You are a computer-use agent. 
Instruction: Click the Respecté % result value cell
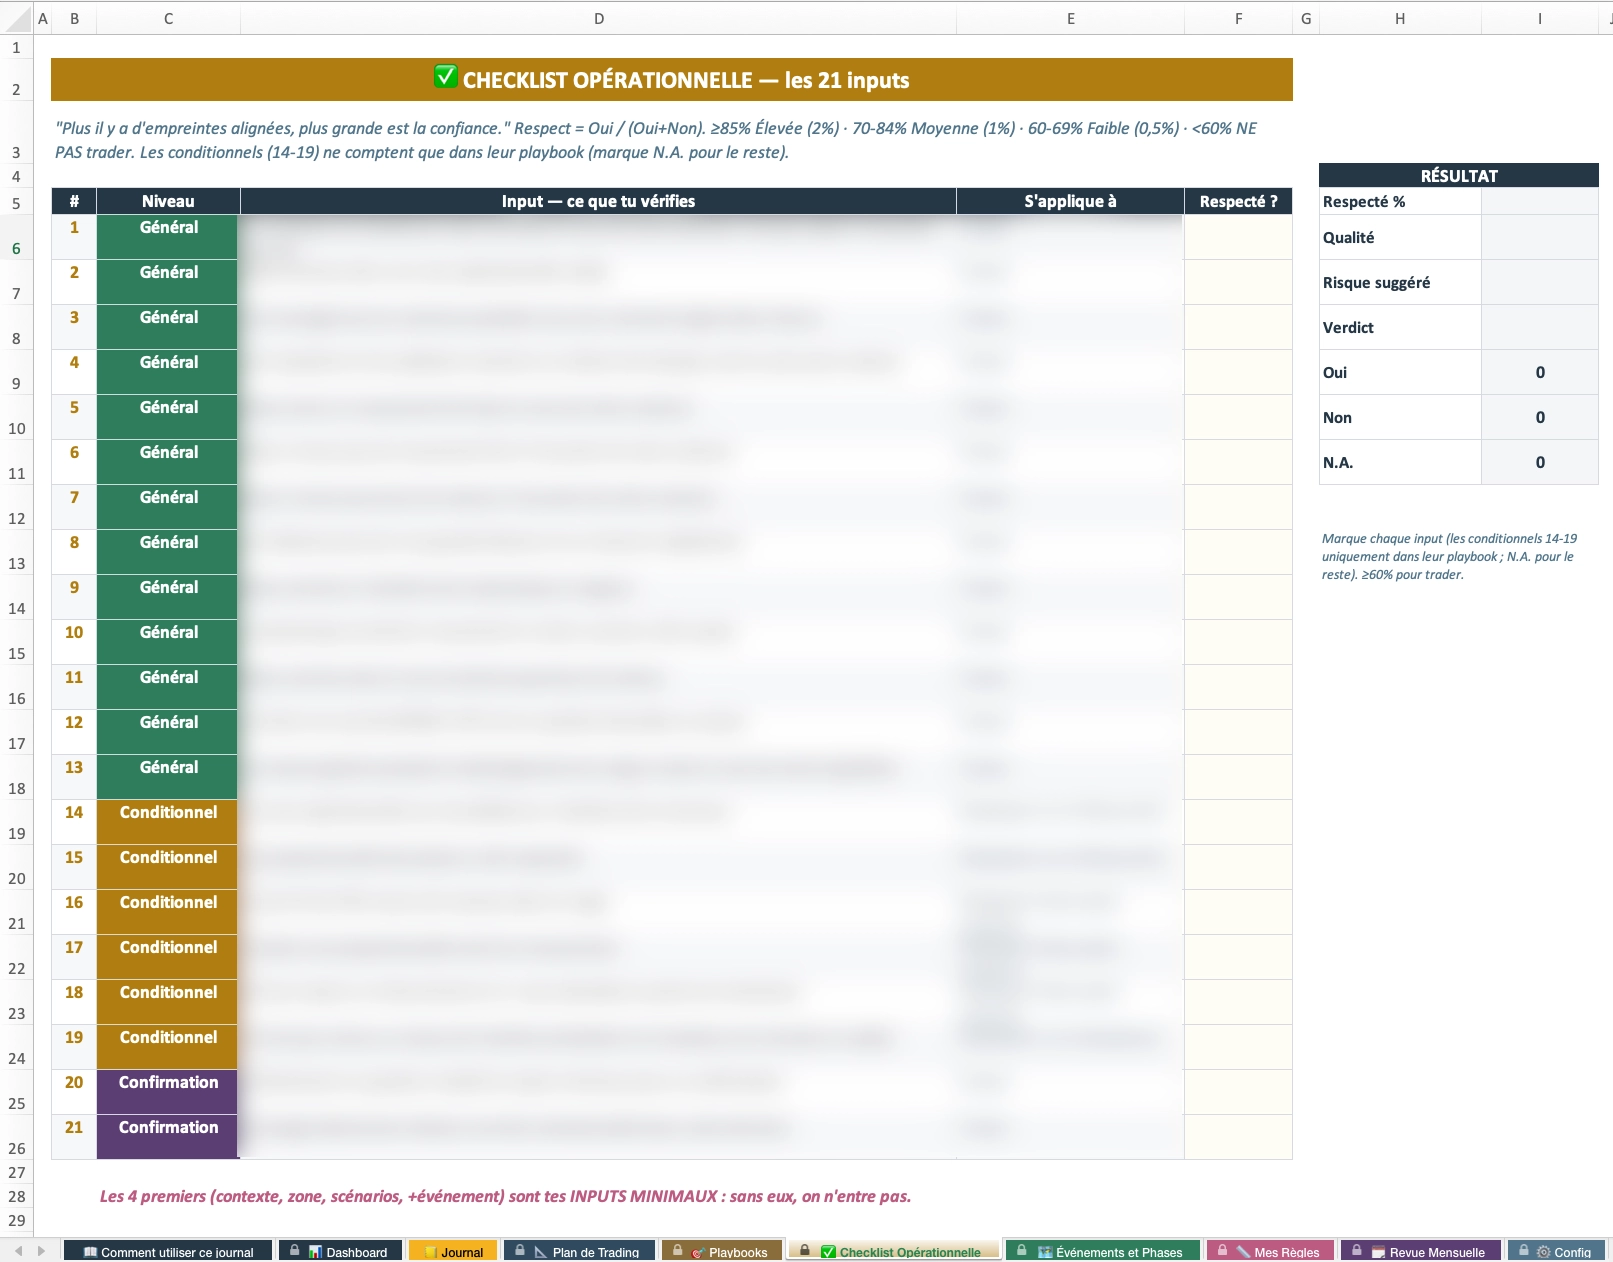1540,201
